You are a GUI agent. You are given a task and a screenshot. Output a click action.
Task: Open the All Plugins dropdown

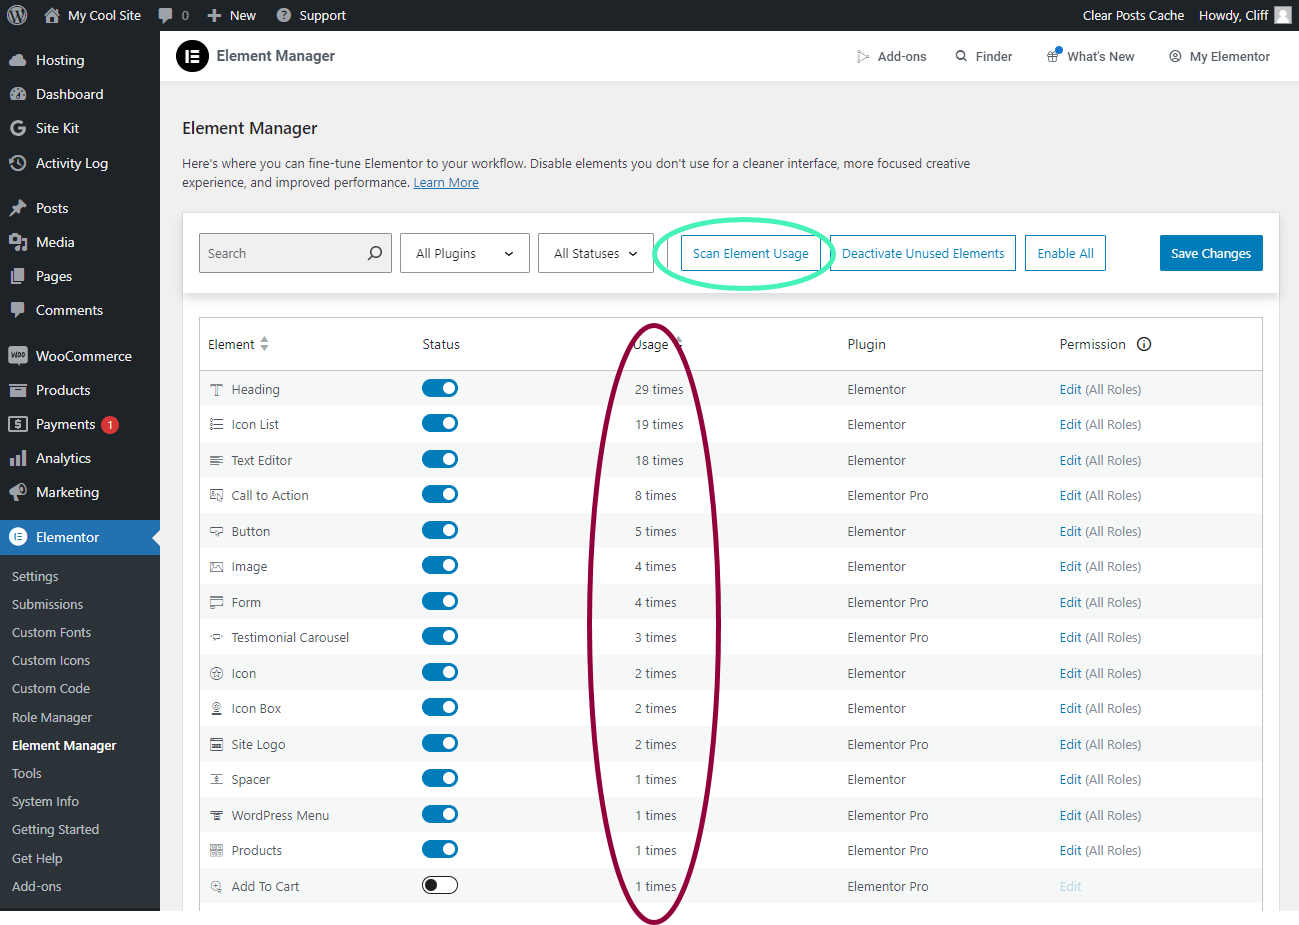coord(465,253)
